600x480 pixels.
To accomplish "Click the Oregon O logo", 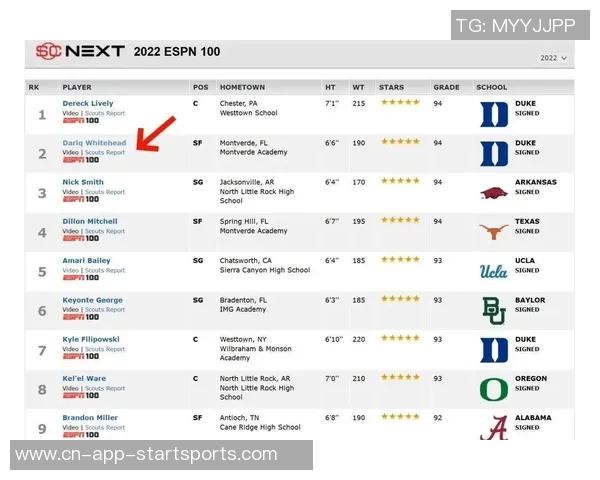I will click(494, 389).
